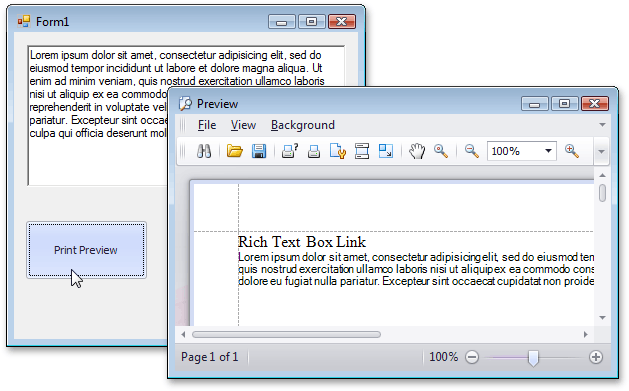Click the status bar zoom minus button

pyautogui.click(x=472, y=357)
